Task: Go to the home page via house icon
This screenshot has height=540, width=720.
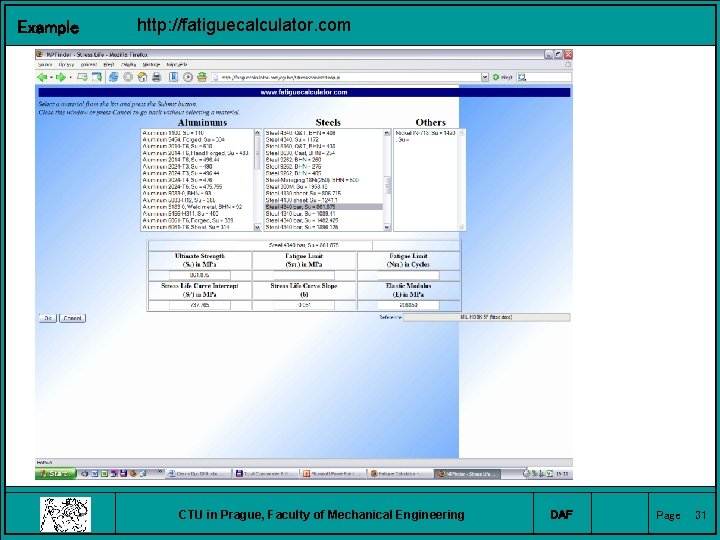Action: (x=142, y=77)
